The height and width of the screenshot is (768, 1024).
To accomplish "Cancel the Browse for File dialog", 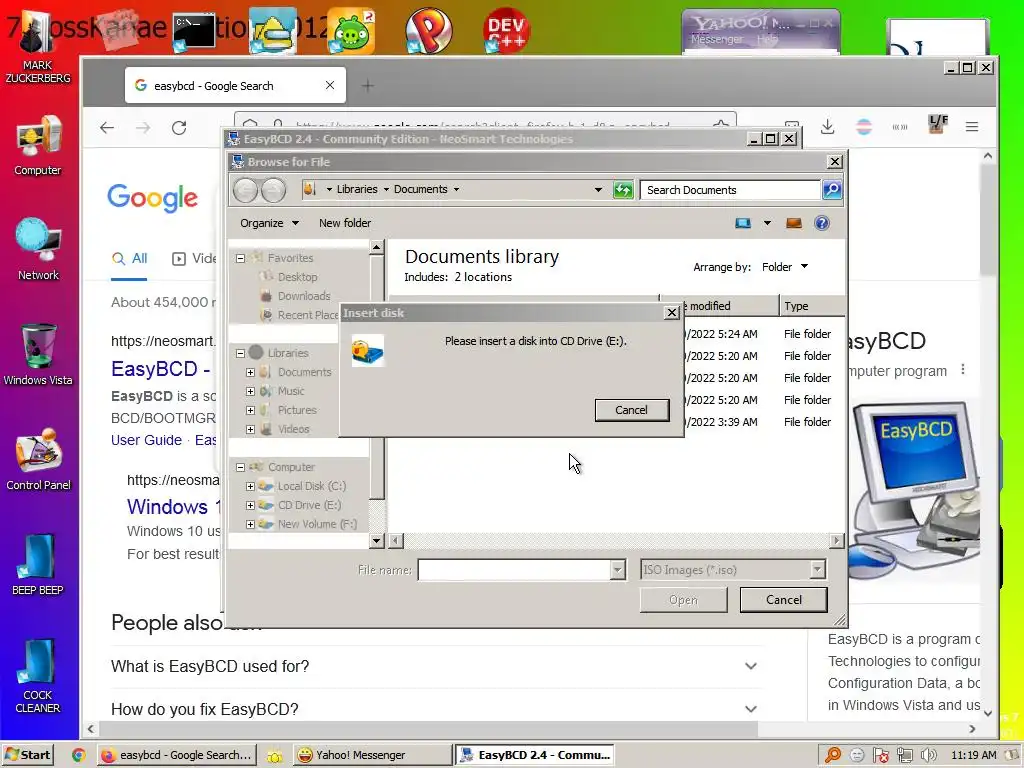I will pos(784,600).
